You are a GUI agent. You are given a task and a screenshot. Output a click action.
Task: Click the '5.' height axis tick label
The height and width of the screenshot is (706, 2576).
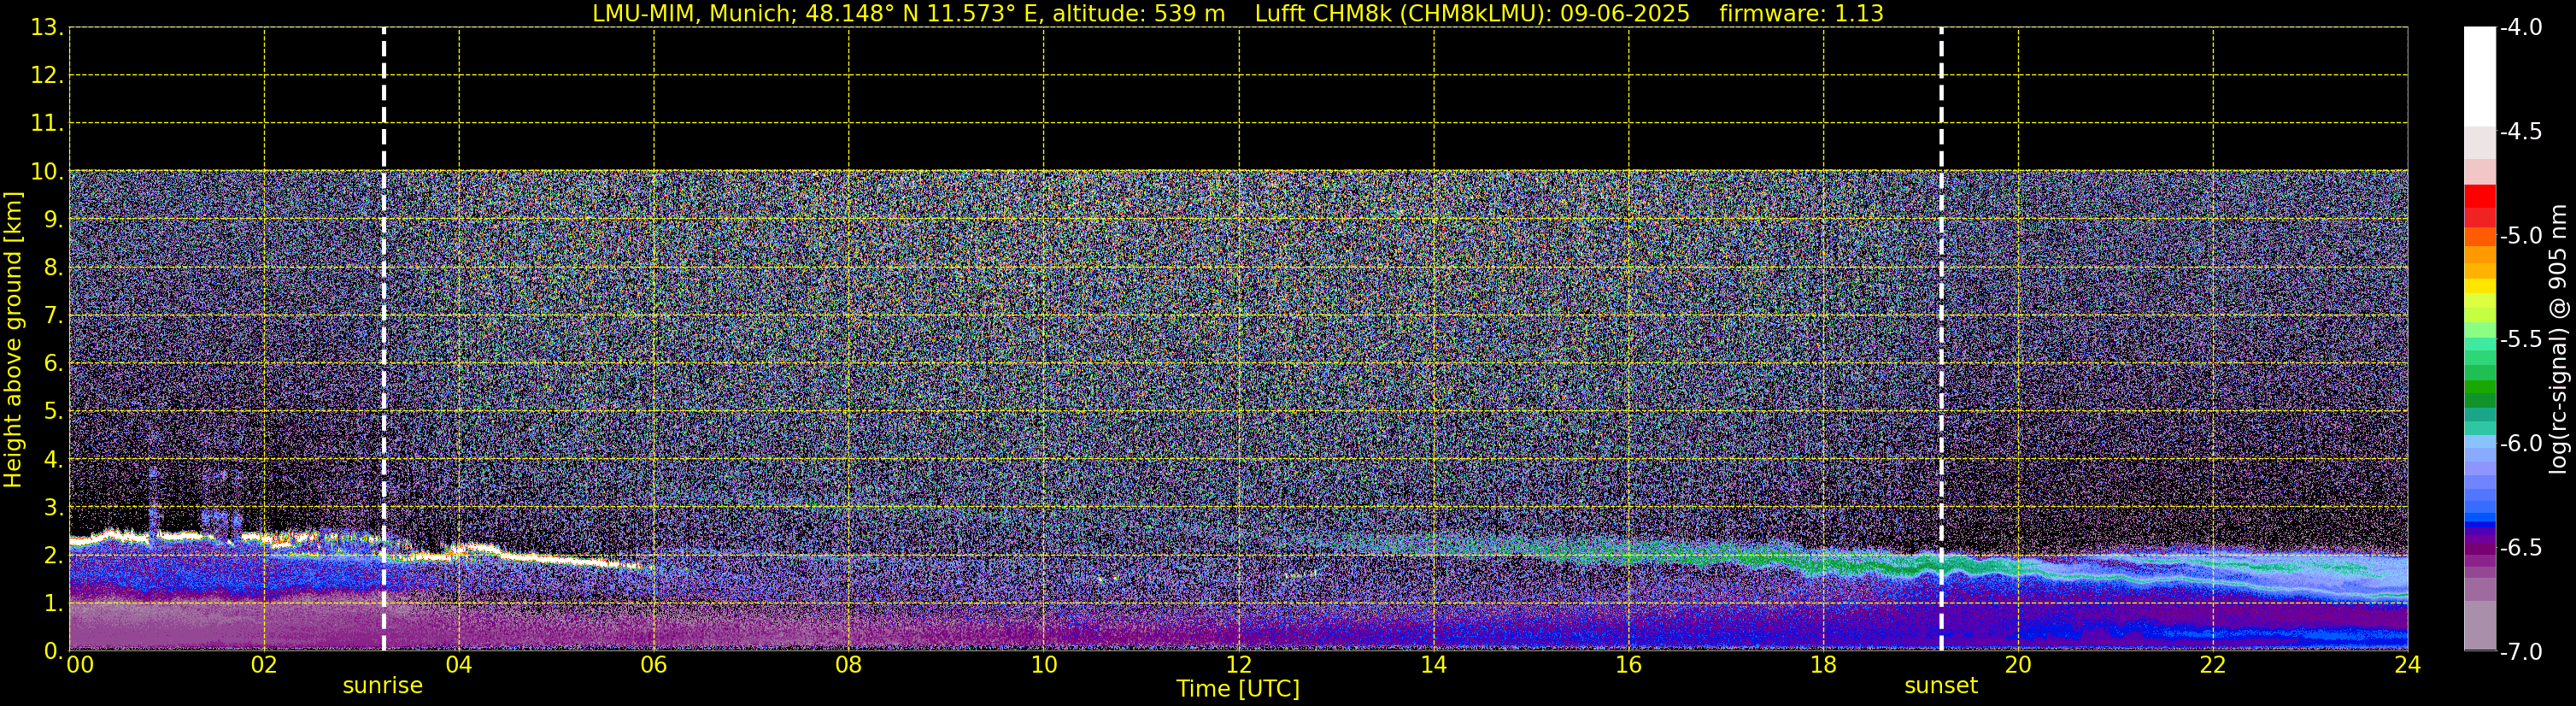click(53, 412)
